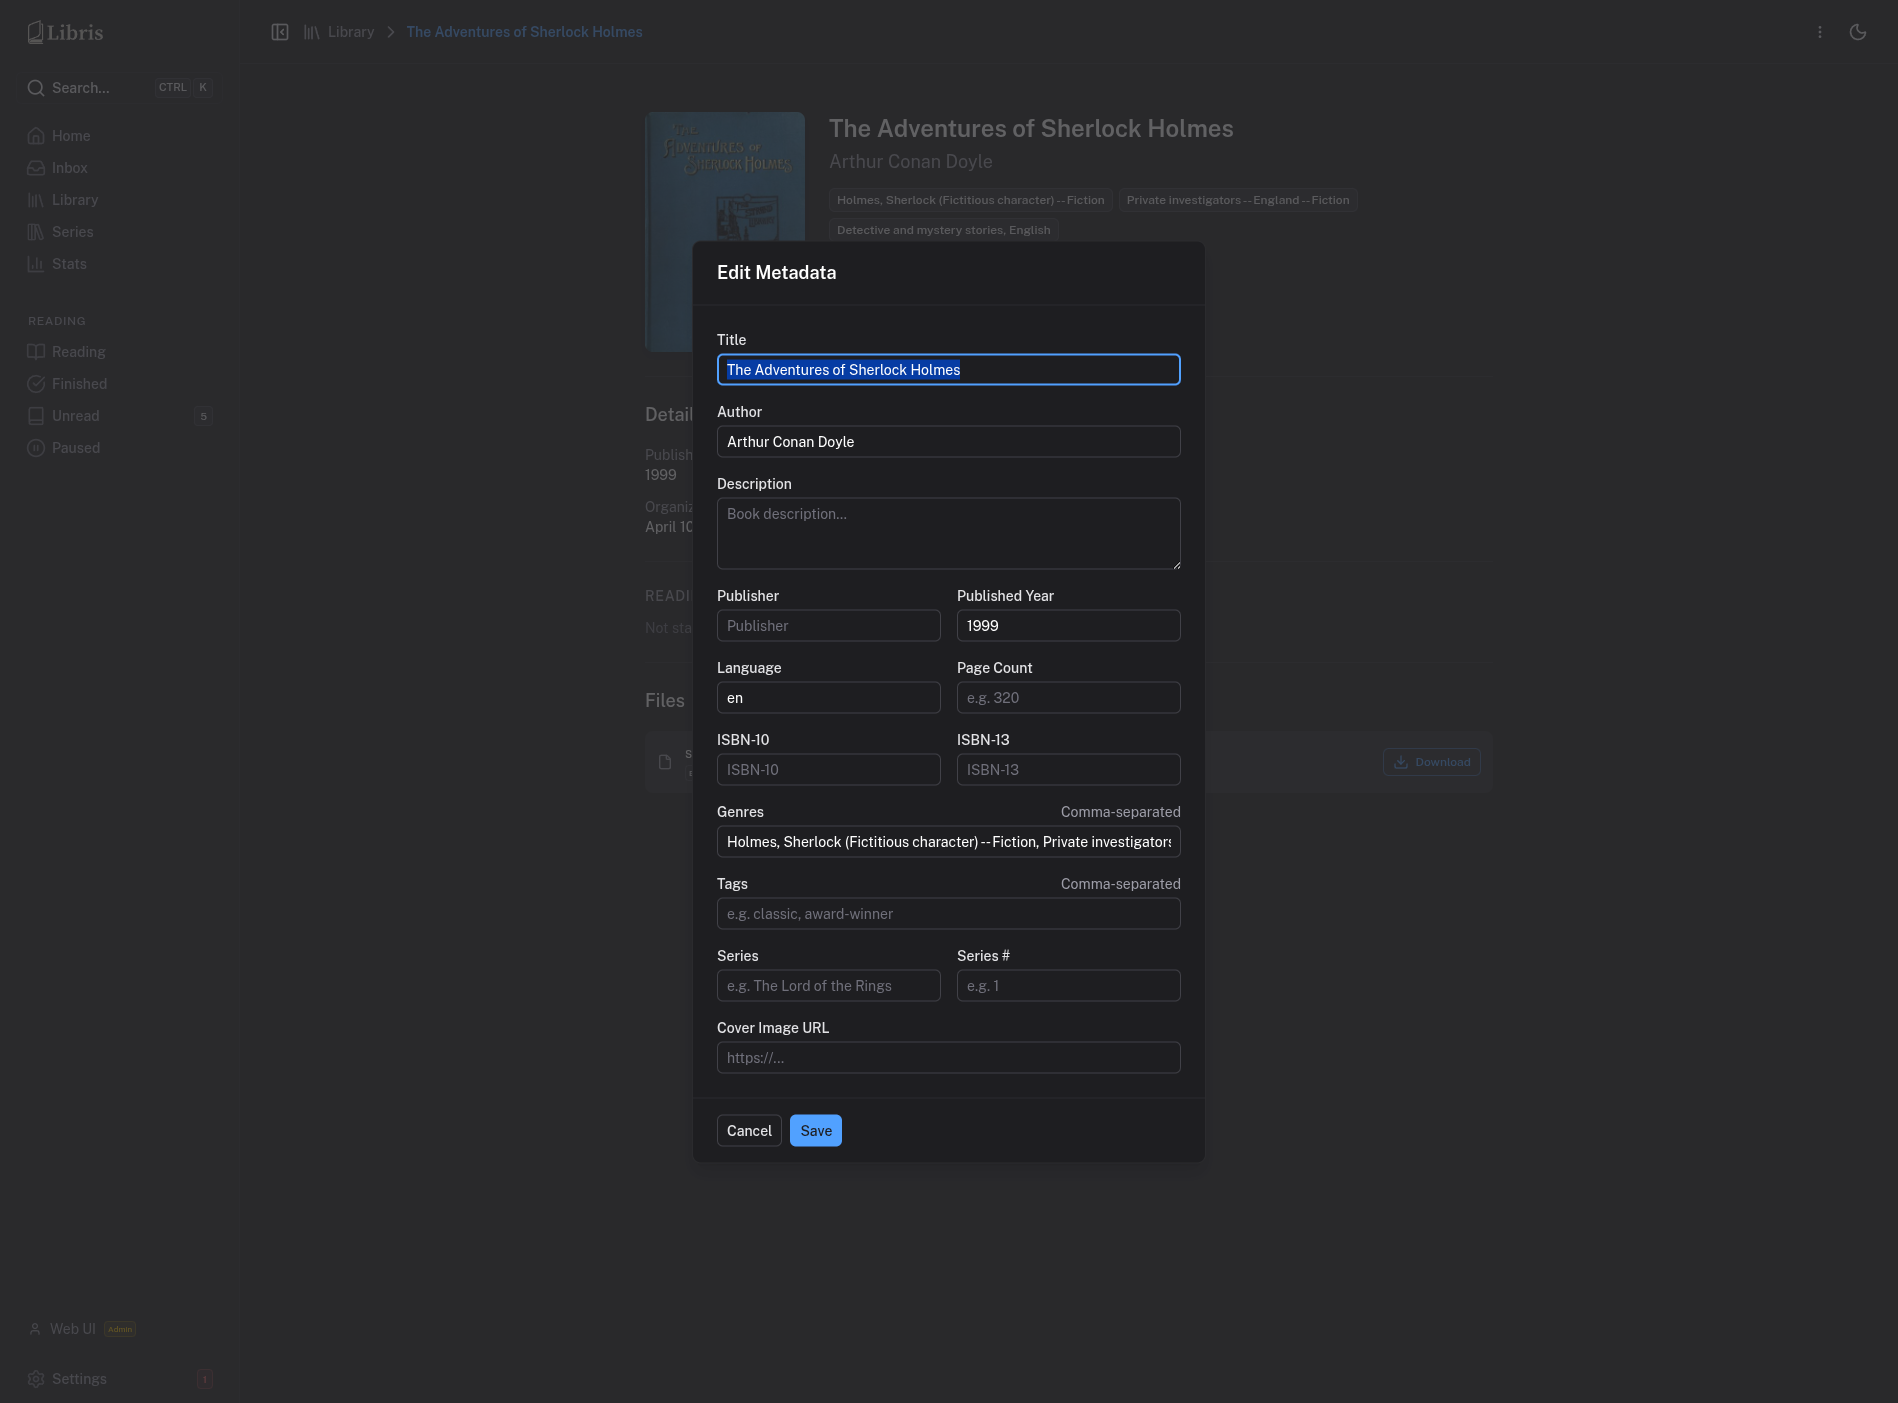Click the Author input field

coord(948,442)
